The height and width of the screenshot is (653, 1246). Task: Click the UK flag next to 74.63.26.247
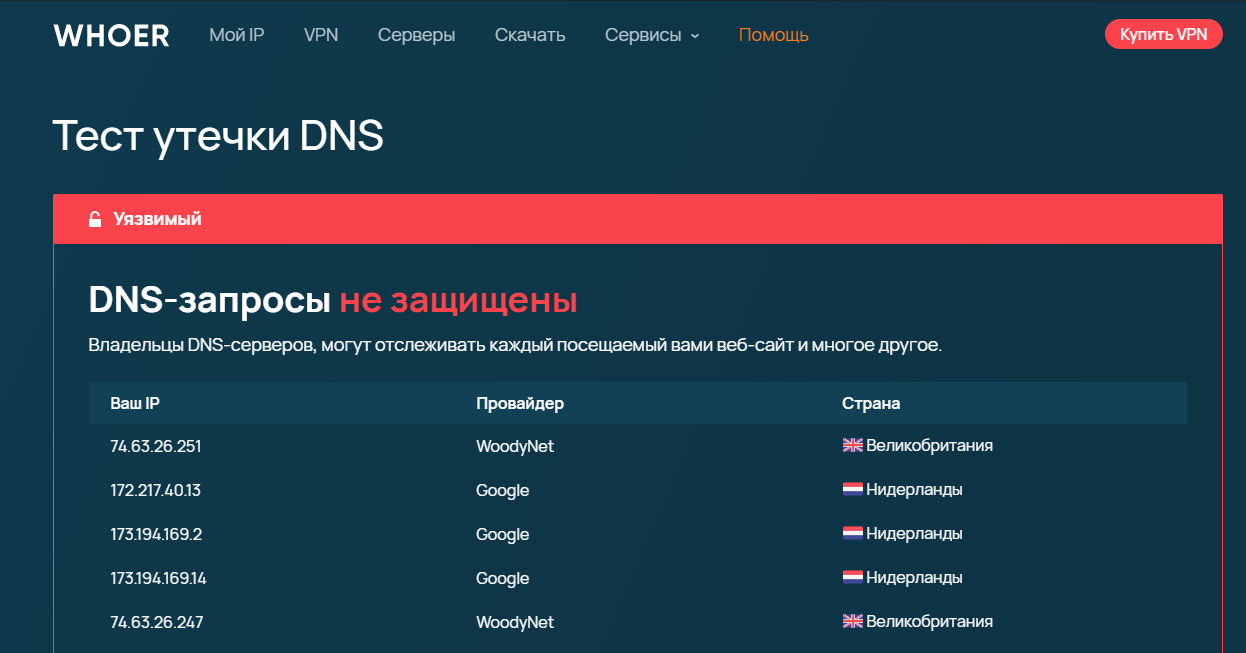[852, 622]
